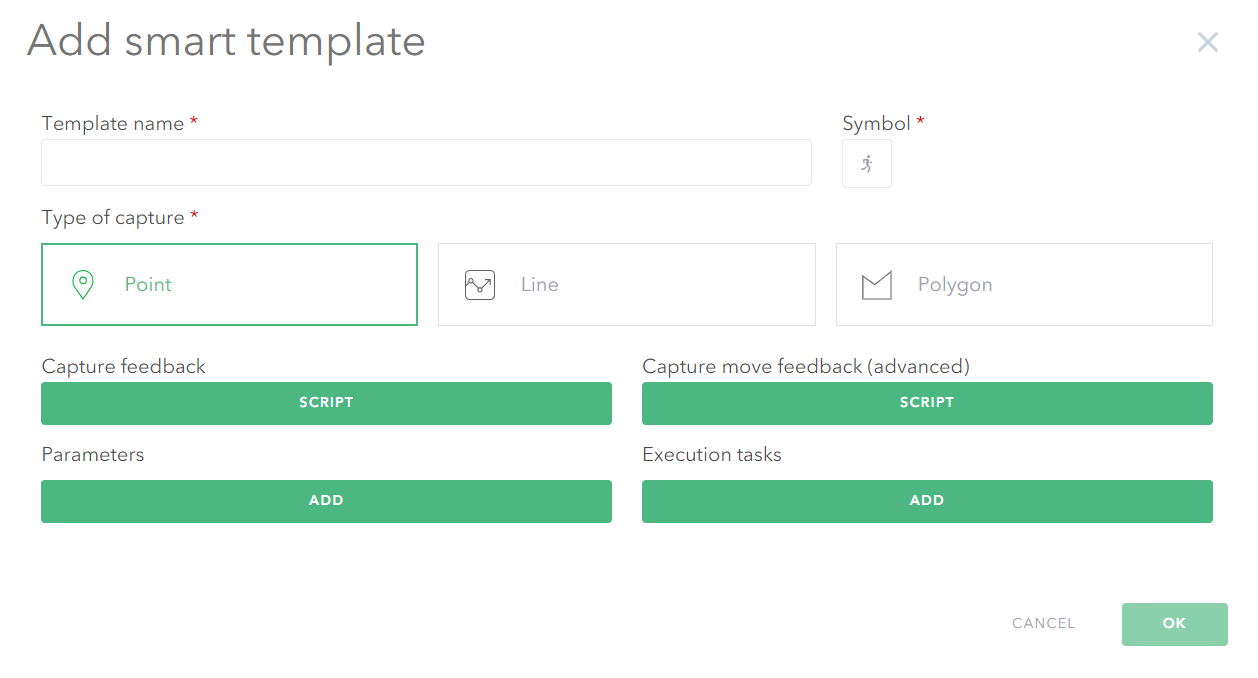The width and height of the screenshot is (1258, 678).
Task: Open the symbol picker with the running figure icon
Action: coord(866,163)
